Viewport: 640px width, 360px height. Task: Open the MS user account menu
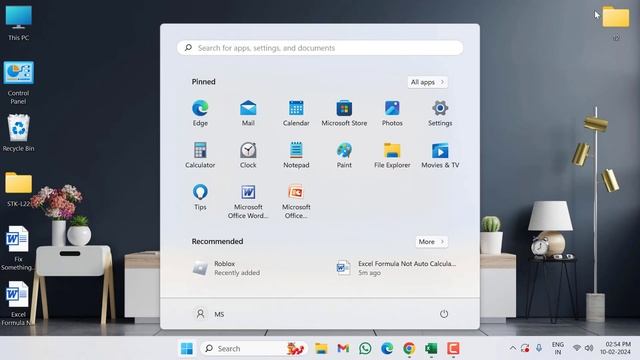coord(209,314)
